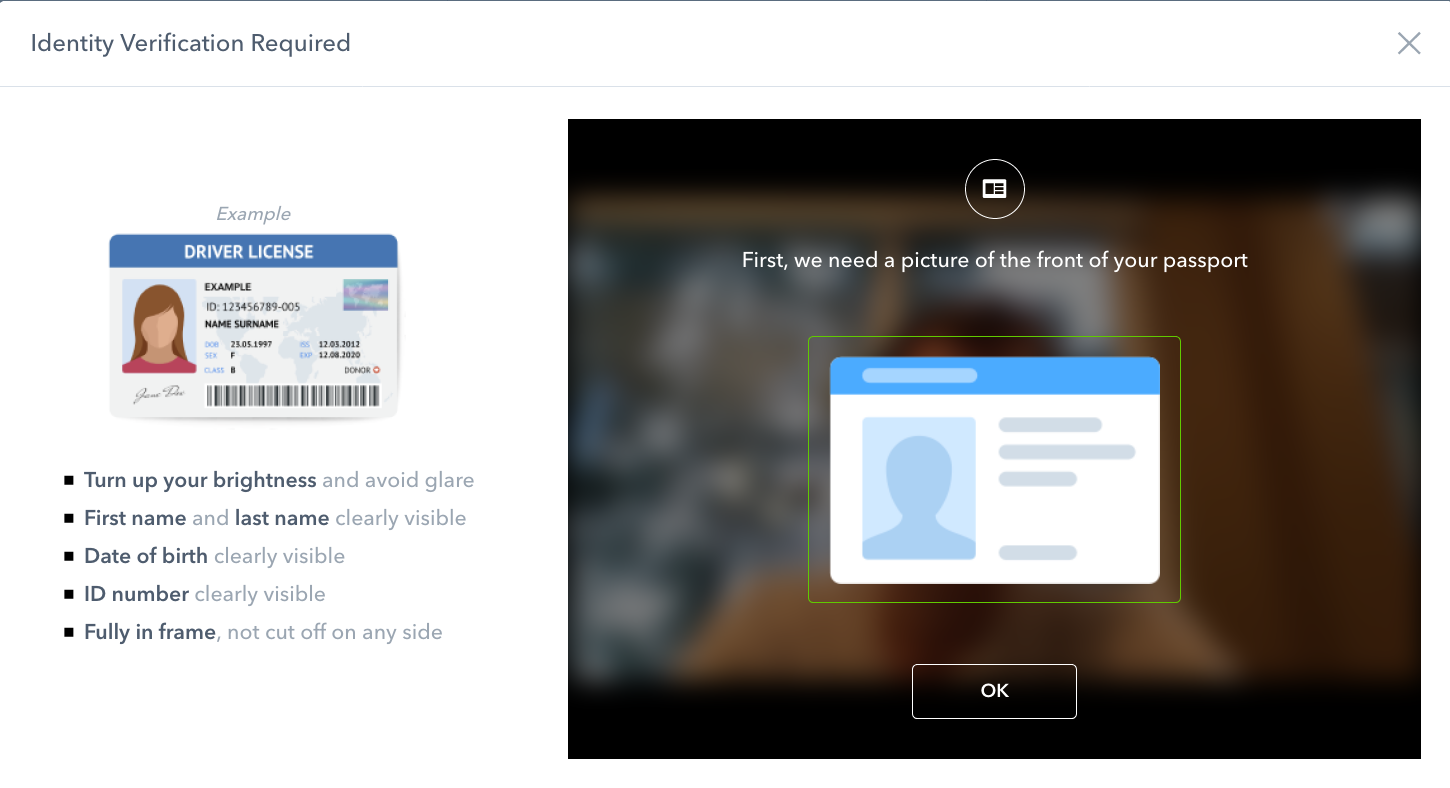
Task: Click the hologram on example license
Action: click(x=365, y=295)
